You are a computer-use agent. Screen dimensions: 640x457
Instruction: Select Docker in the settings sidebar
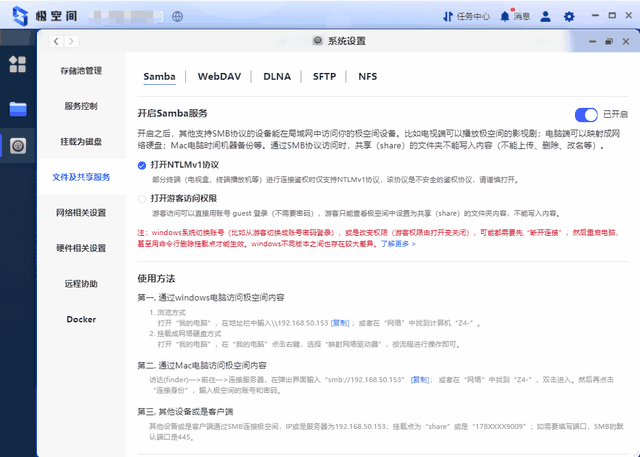(x=81, y=319)
